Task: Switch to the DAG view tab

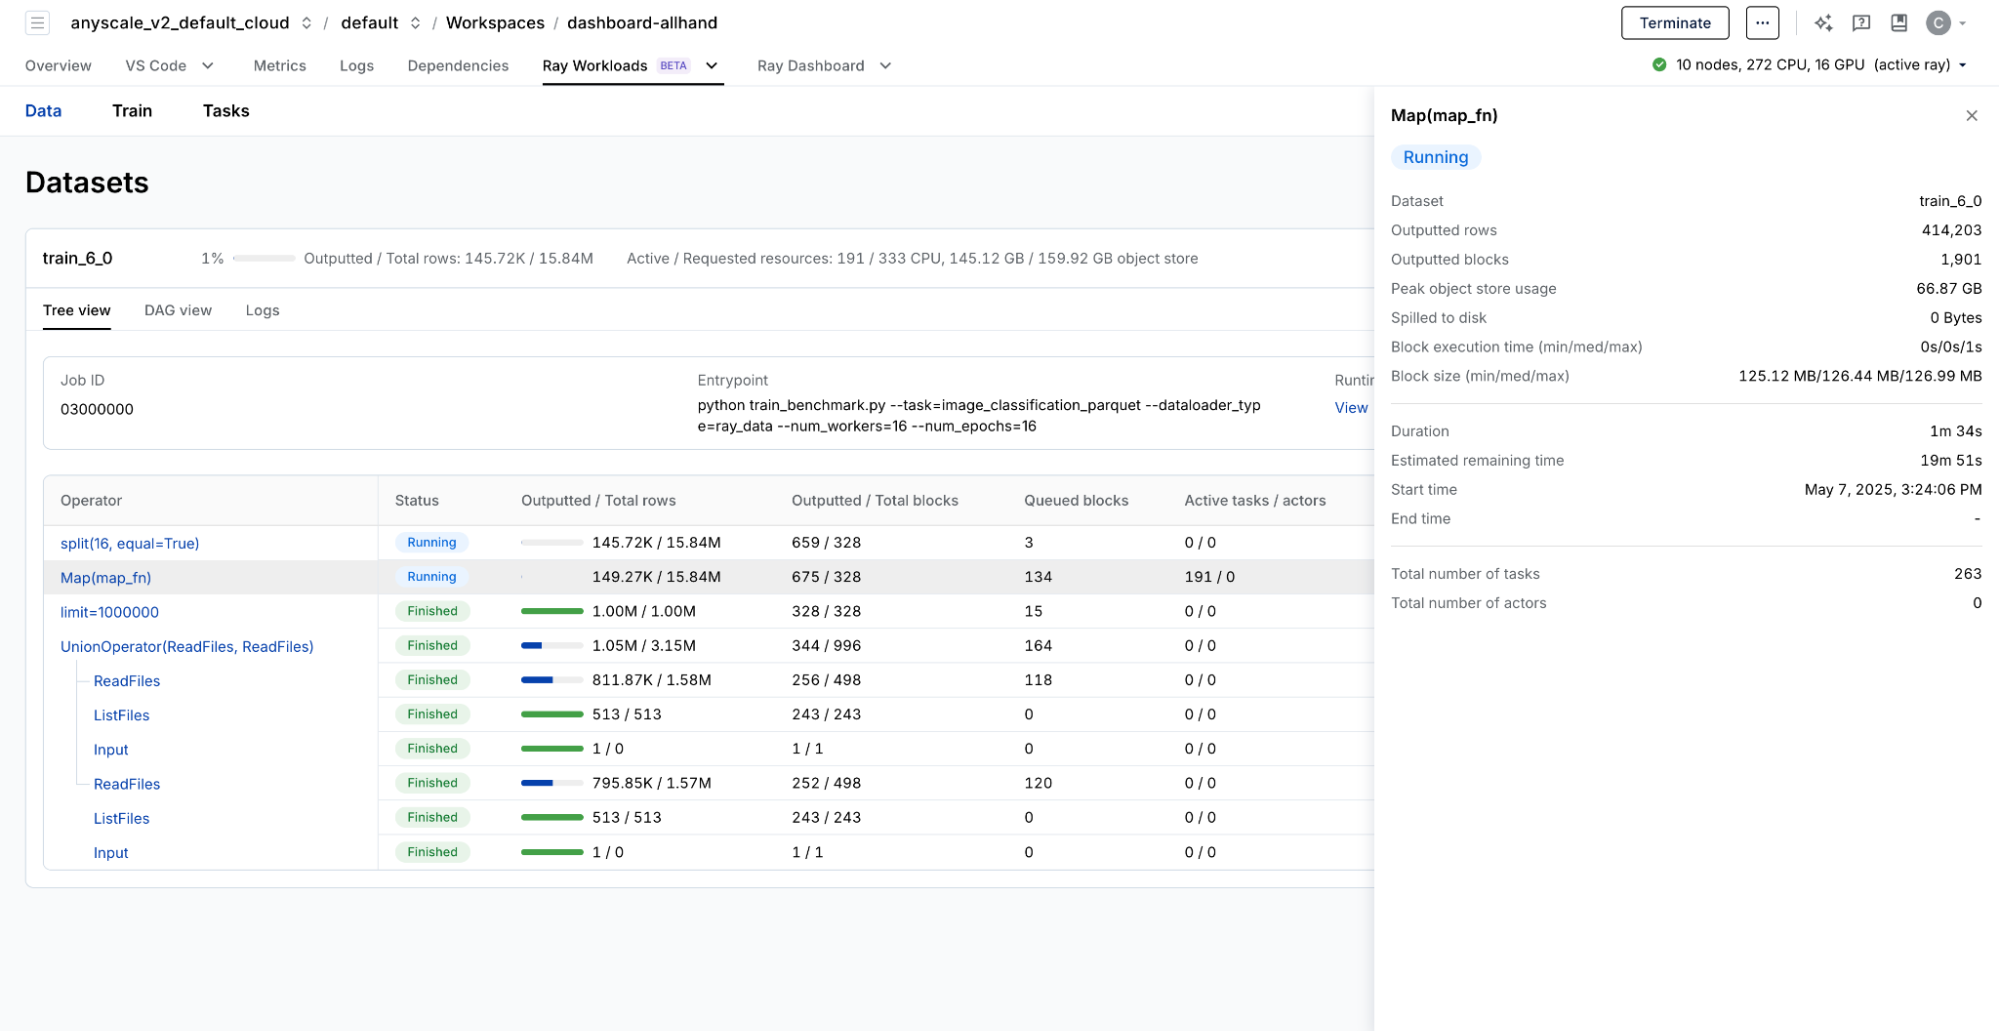Action: click(x=178, y=310)
